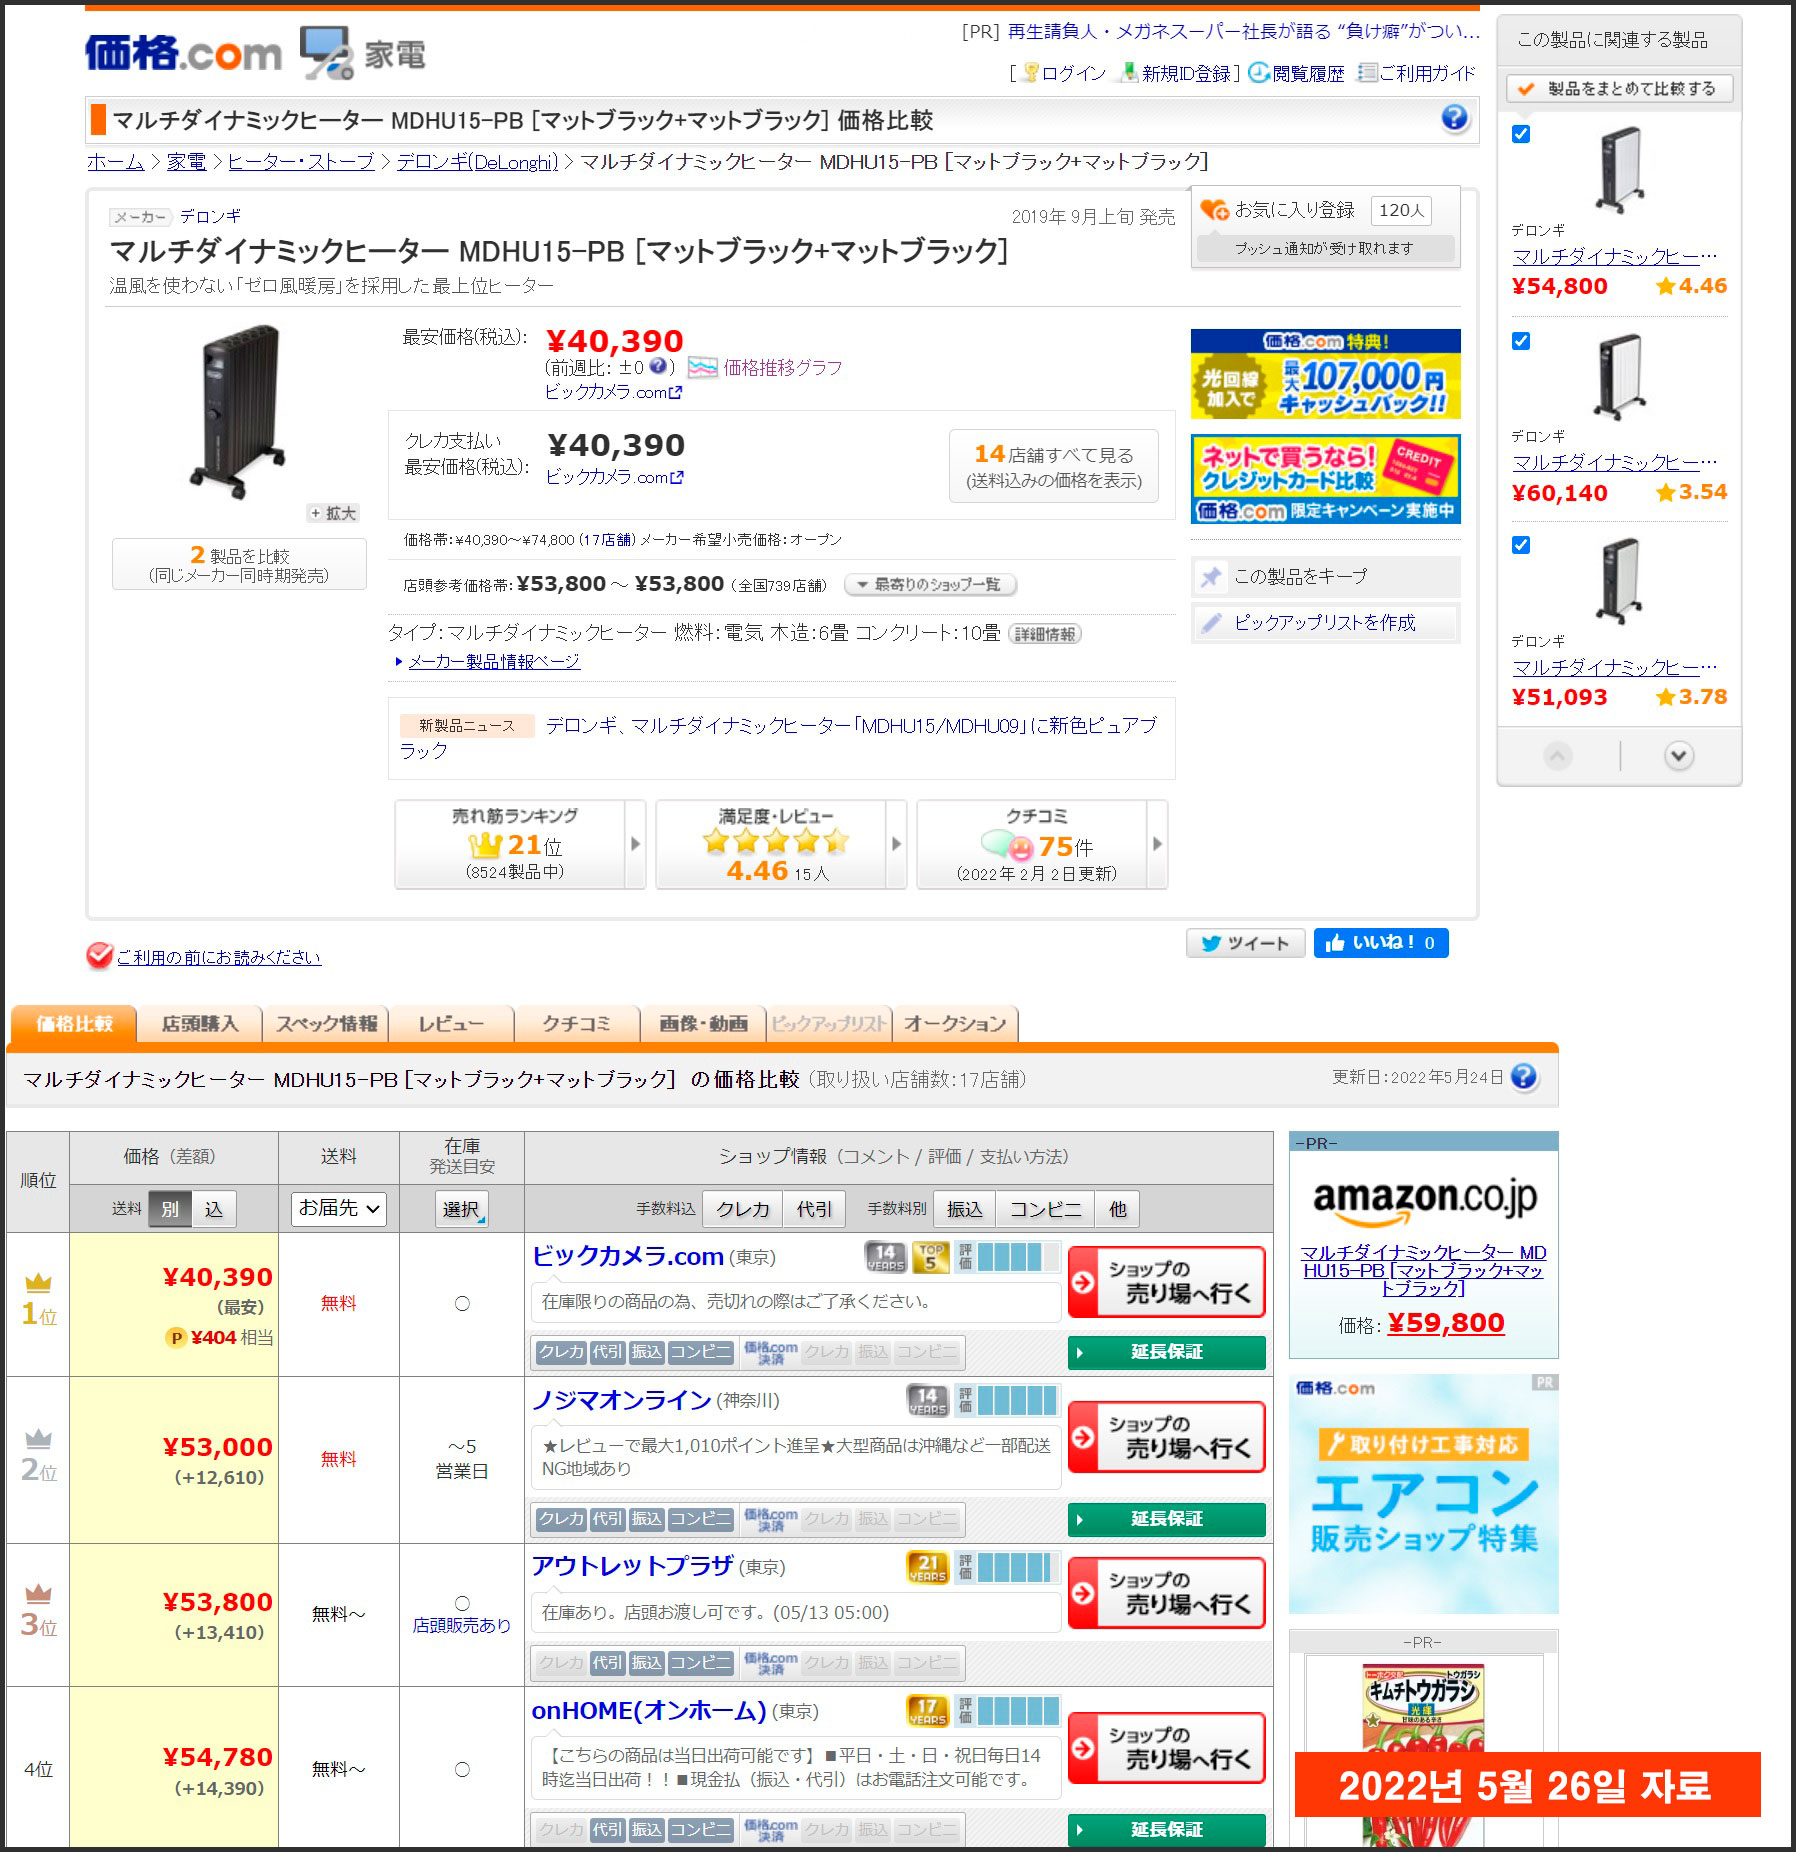
Task: Click the 14 years badge for BicCamera
Action: pyautogui.click(x=886, y=1257)
